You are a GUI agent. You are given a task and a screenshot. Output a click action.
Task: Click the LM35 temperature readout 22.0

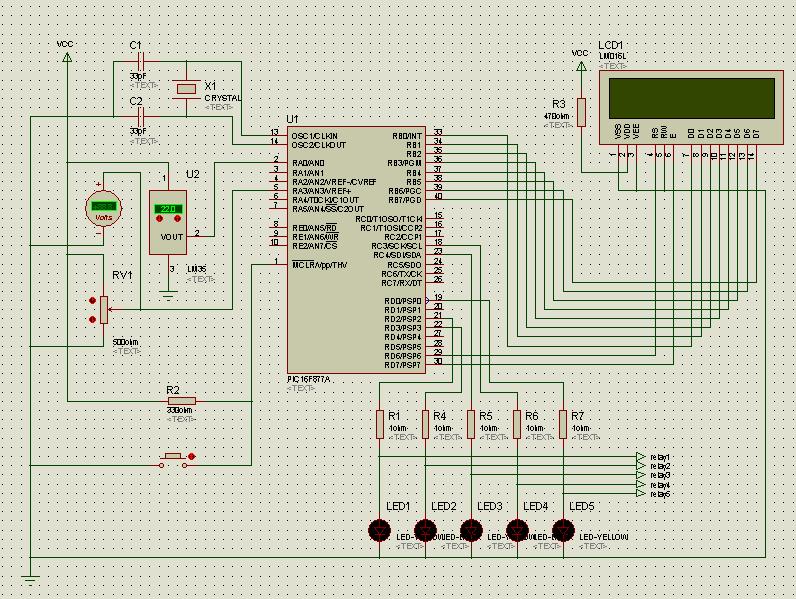point(168,209)
